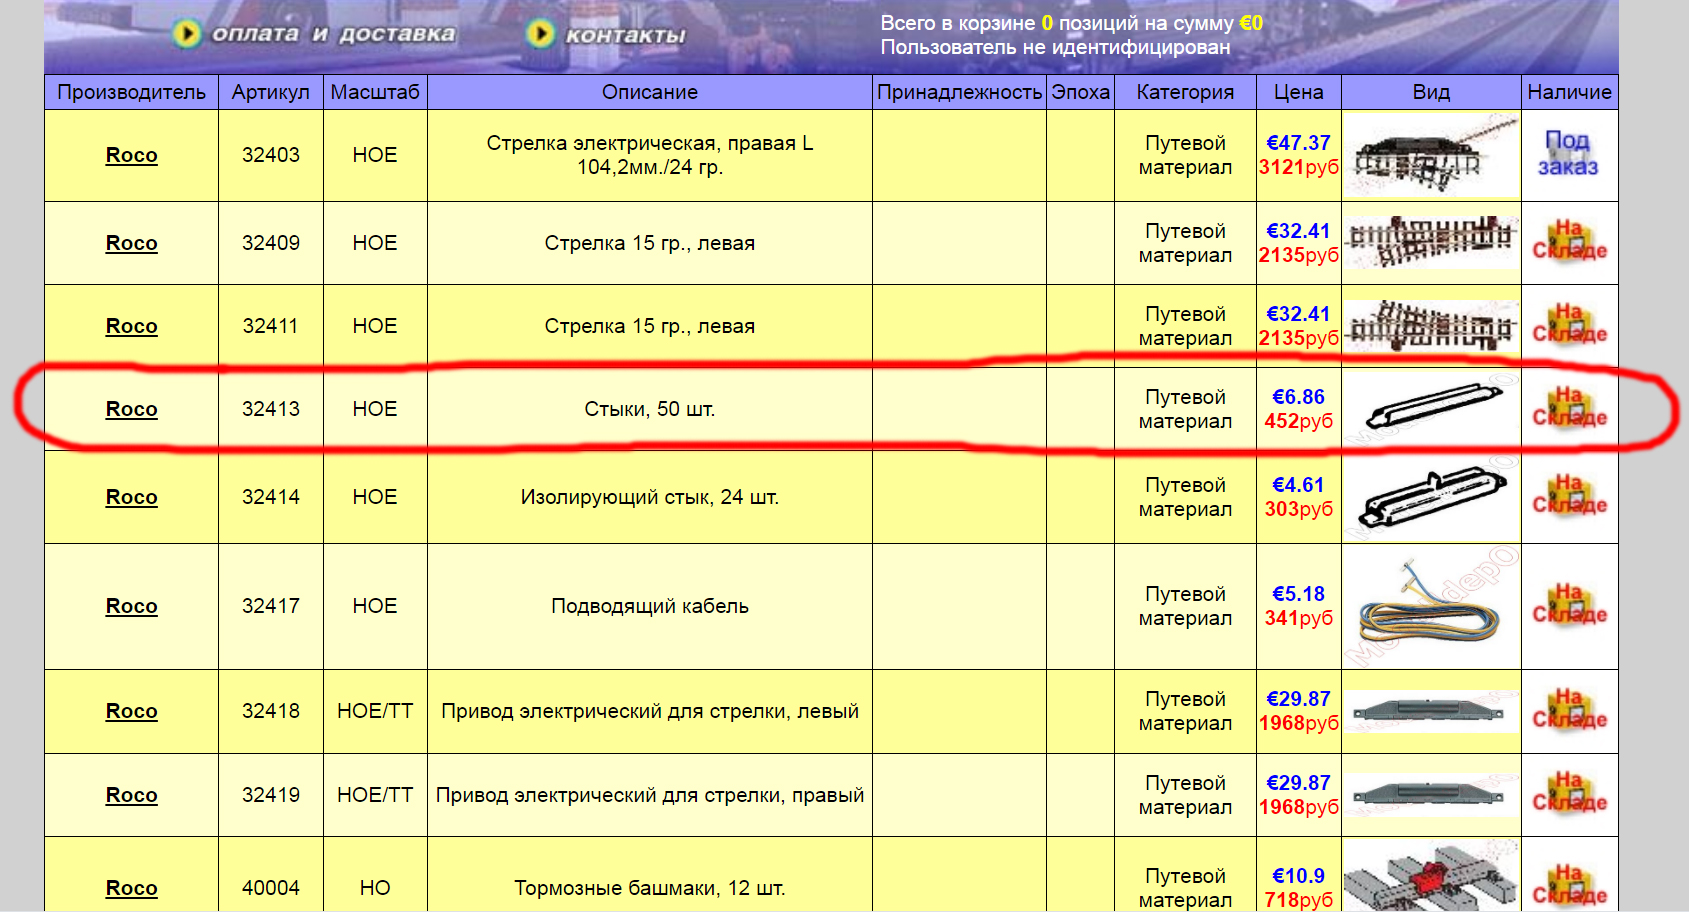Click the На складе icon for 32417

click(x=1569, y=604)
